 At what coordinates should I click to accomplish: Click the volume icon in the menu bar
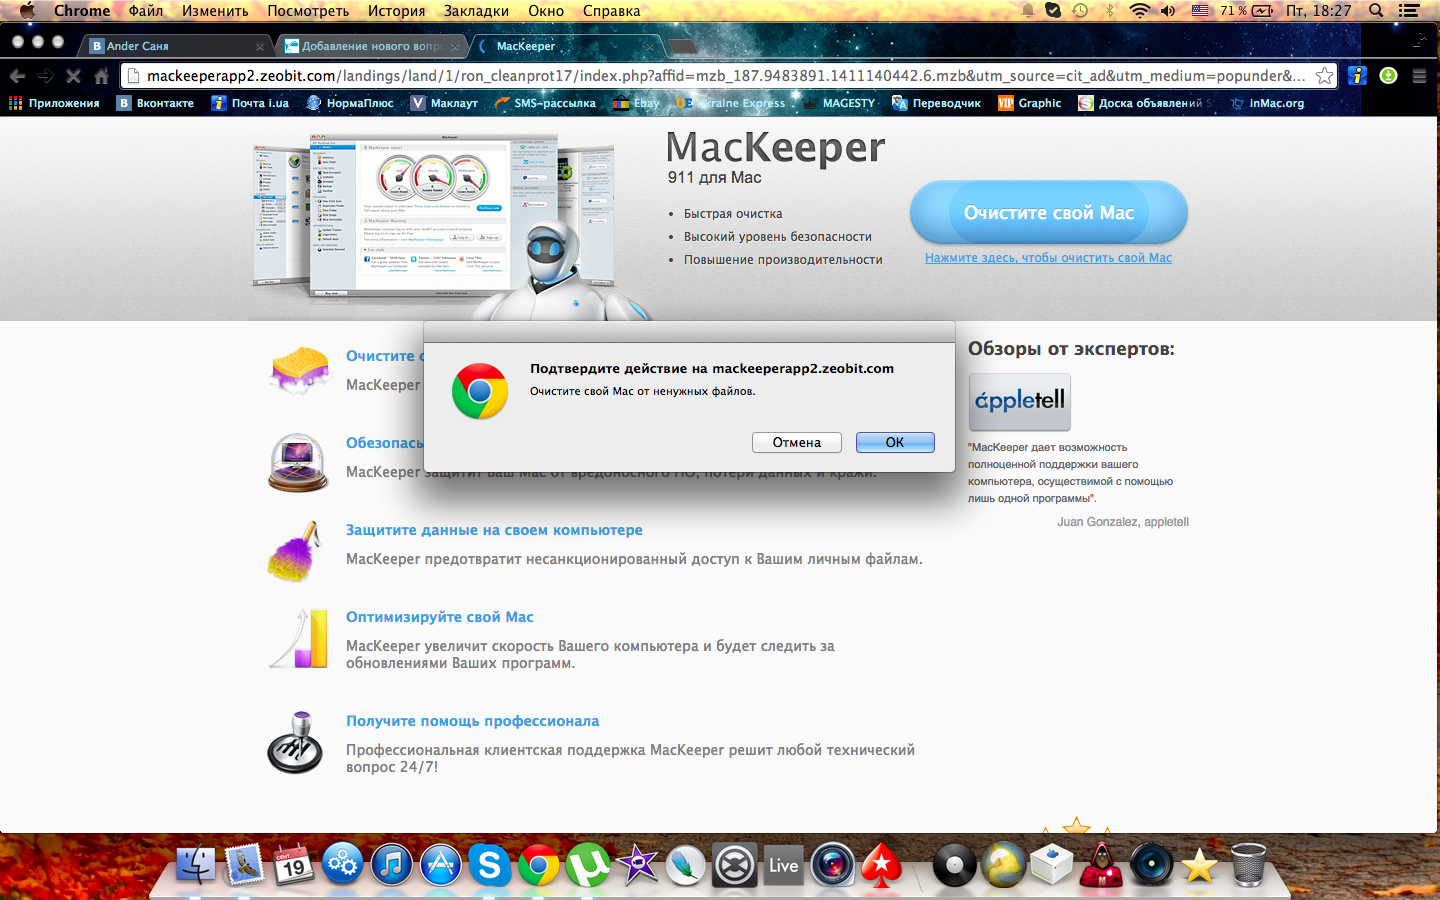click(x=1168, y=11)
